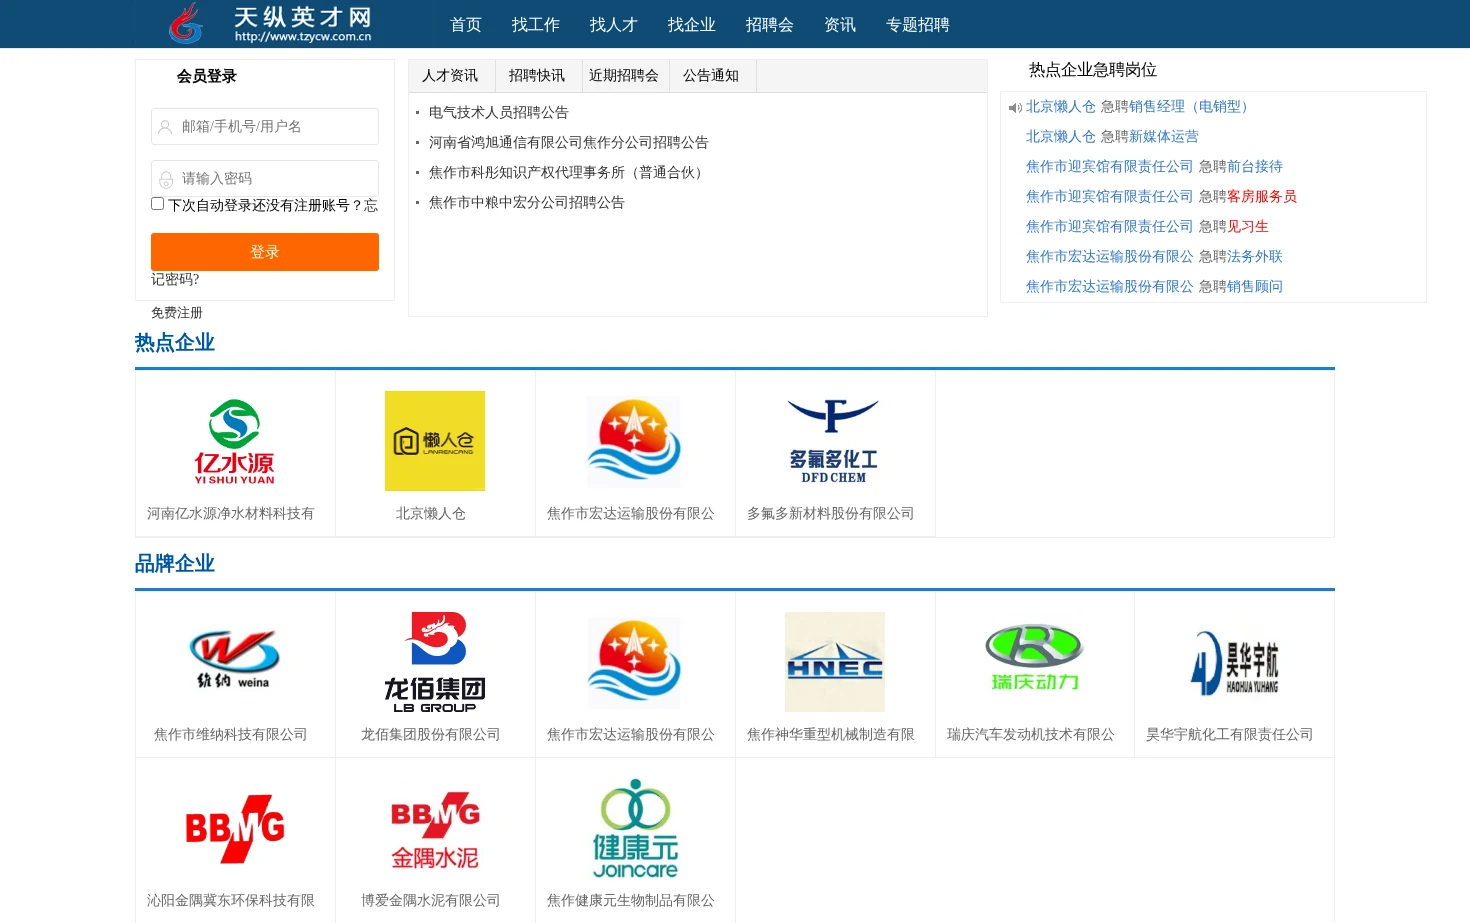This screenshot has height=923, width=1470.
Task: Open the 见习生 job posting
Action: pos(1248,227)
